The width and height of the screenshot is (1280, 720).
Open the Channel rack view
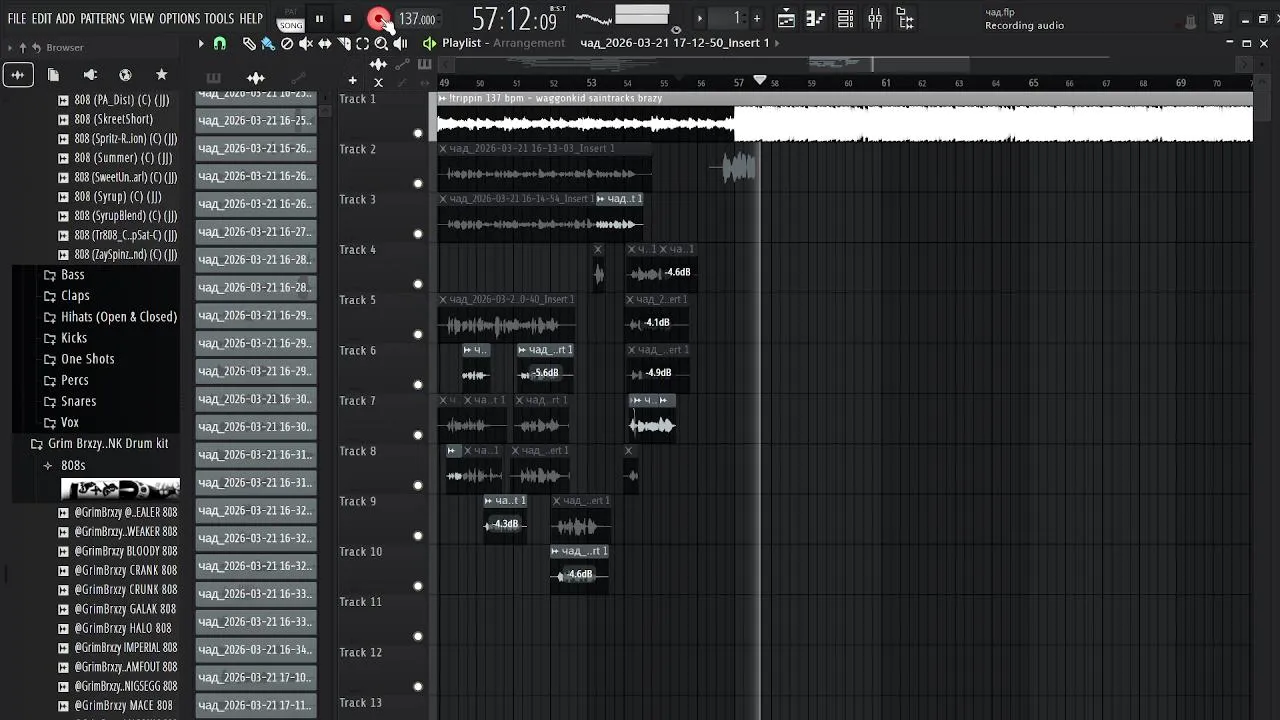pos(846,18)
